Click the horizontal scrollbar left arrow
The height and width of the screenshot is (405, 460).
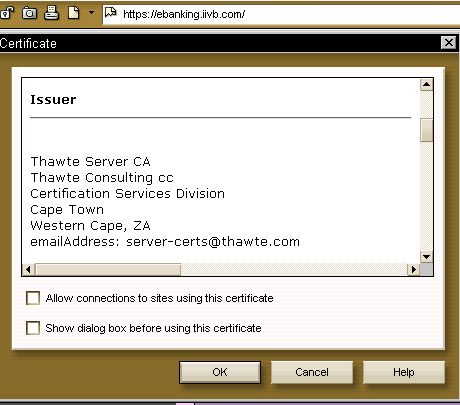click(x=28, y=269)
